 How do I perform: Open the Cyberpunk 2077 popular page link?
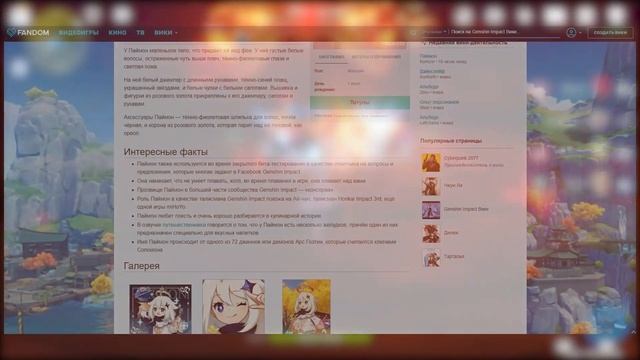click(461, 158)
